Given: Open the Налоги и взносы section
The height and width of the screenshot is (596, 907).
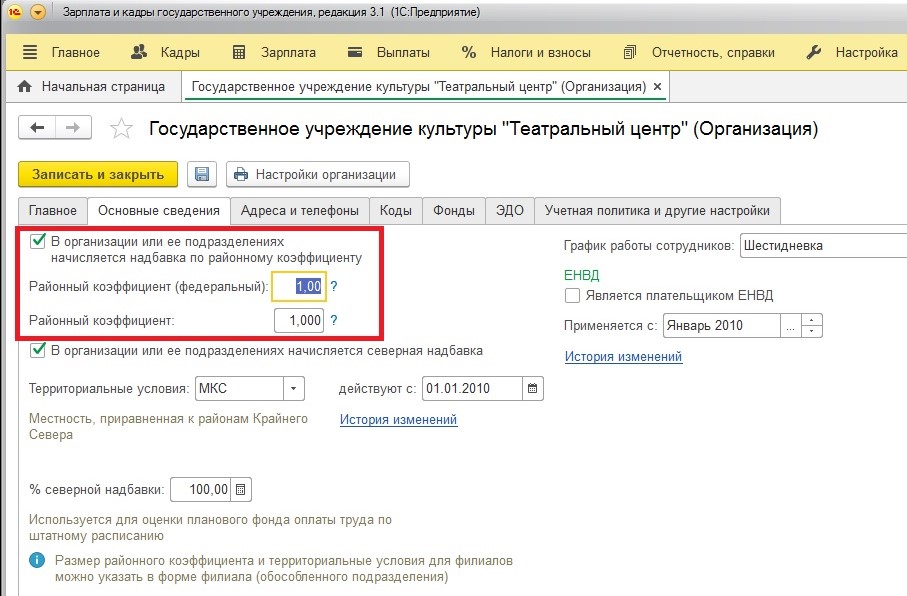Looking at the screenshot, I should [526, 53].
